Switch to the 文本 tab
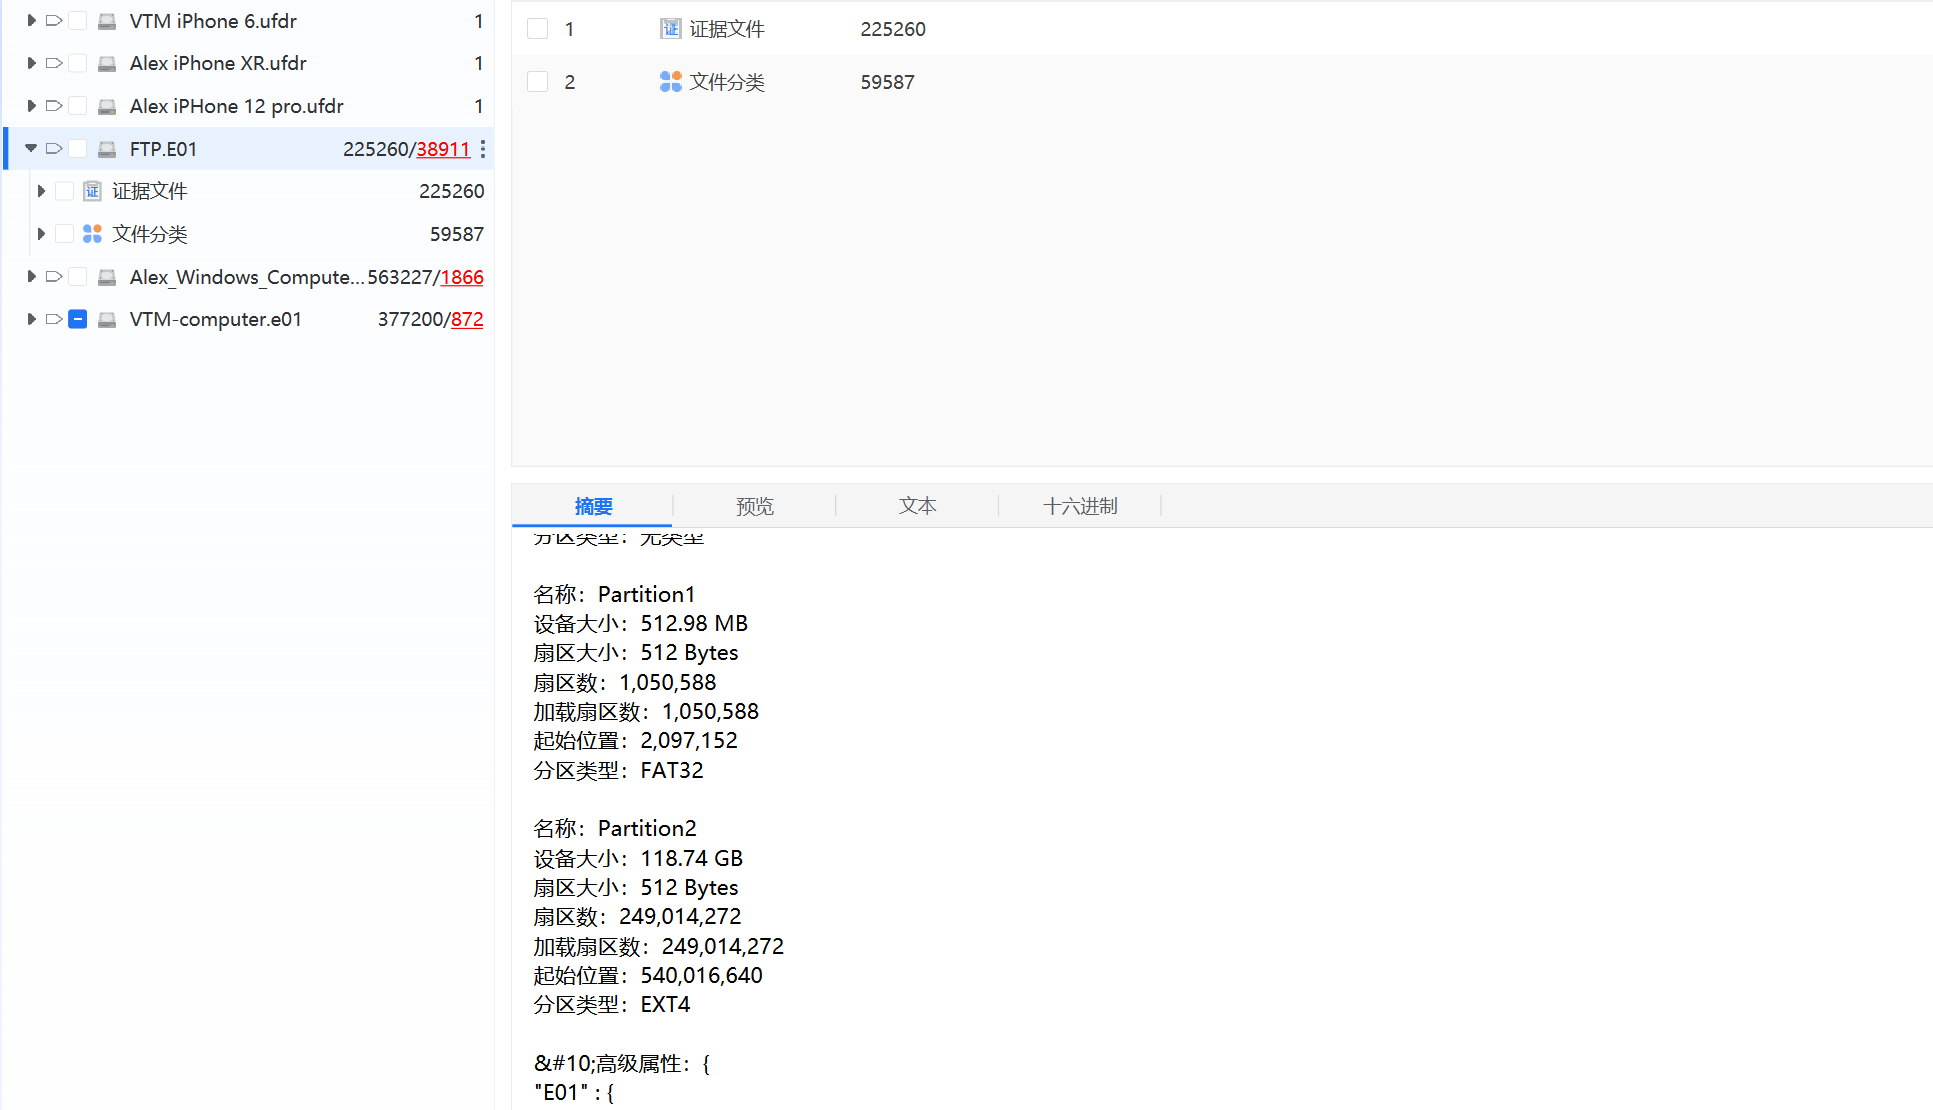Image resolution: width=1933 pixels, height=1110 pixels. pyautogui.click(x=917, y=506)
